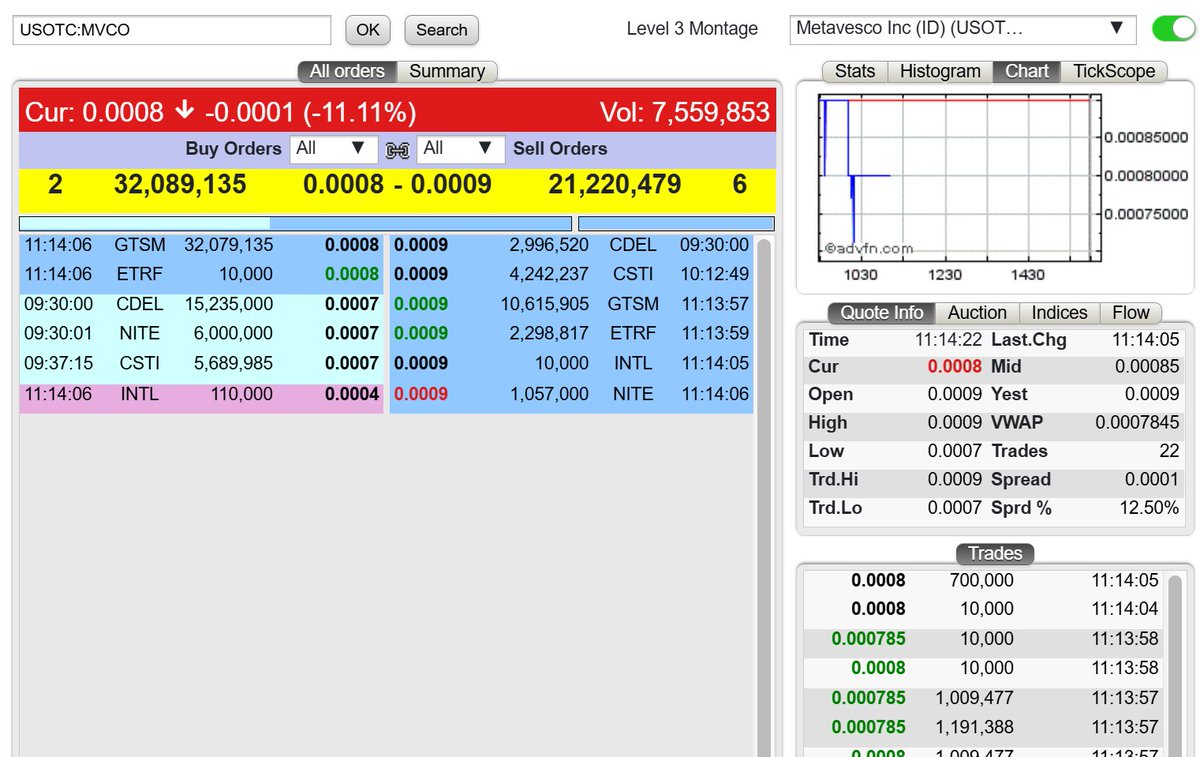Click the Vol: 7,559,853 text
The height and width of the screenshot is (757, 1200).
coord(685,112)
